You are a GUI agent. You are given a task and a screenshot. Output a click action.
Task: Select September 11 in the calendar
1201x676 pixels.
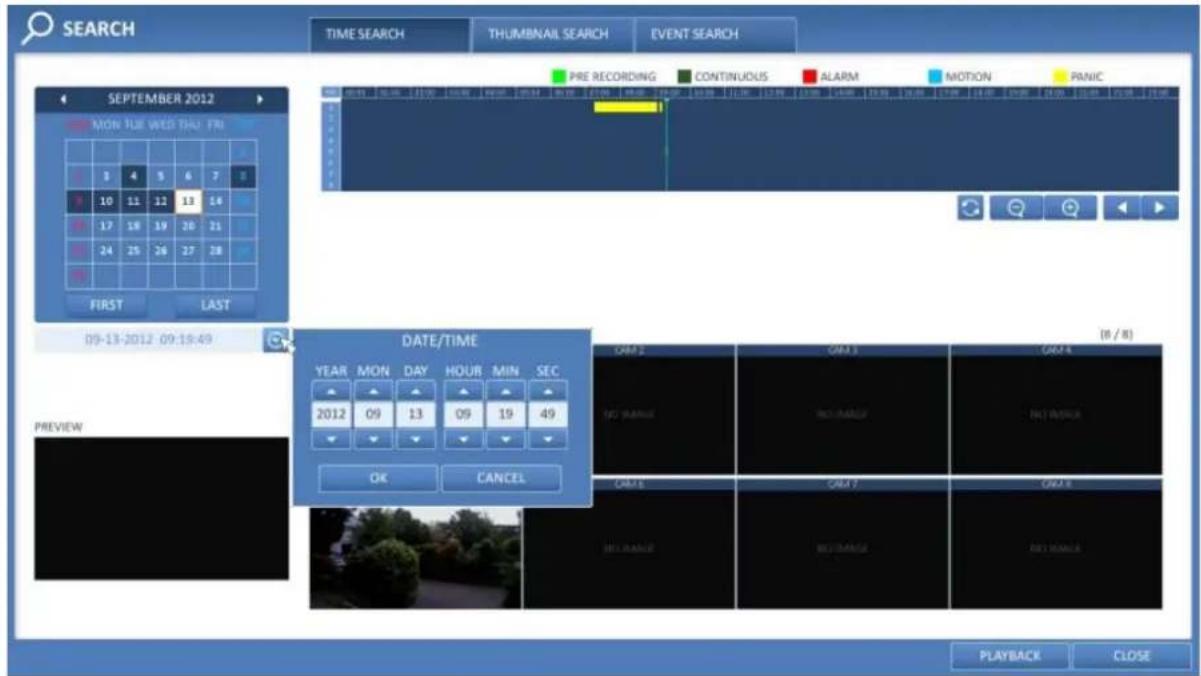pyautogui.click(x=134, y=201)
